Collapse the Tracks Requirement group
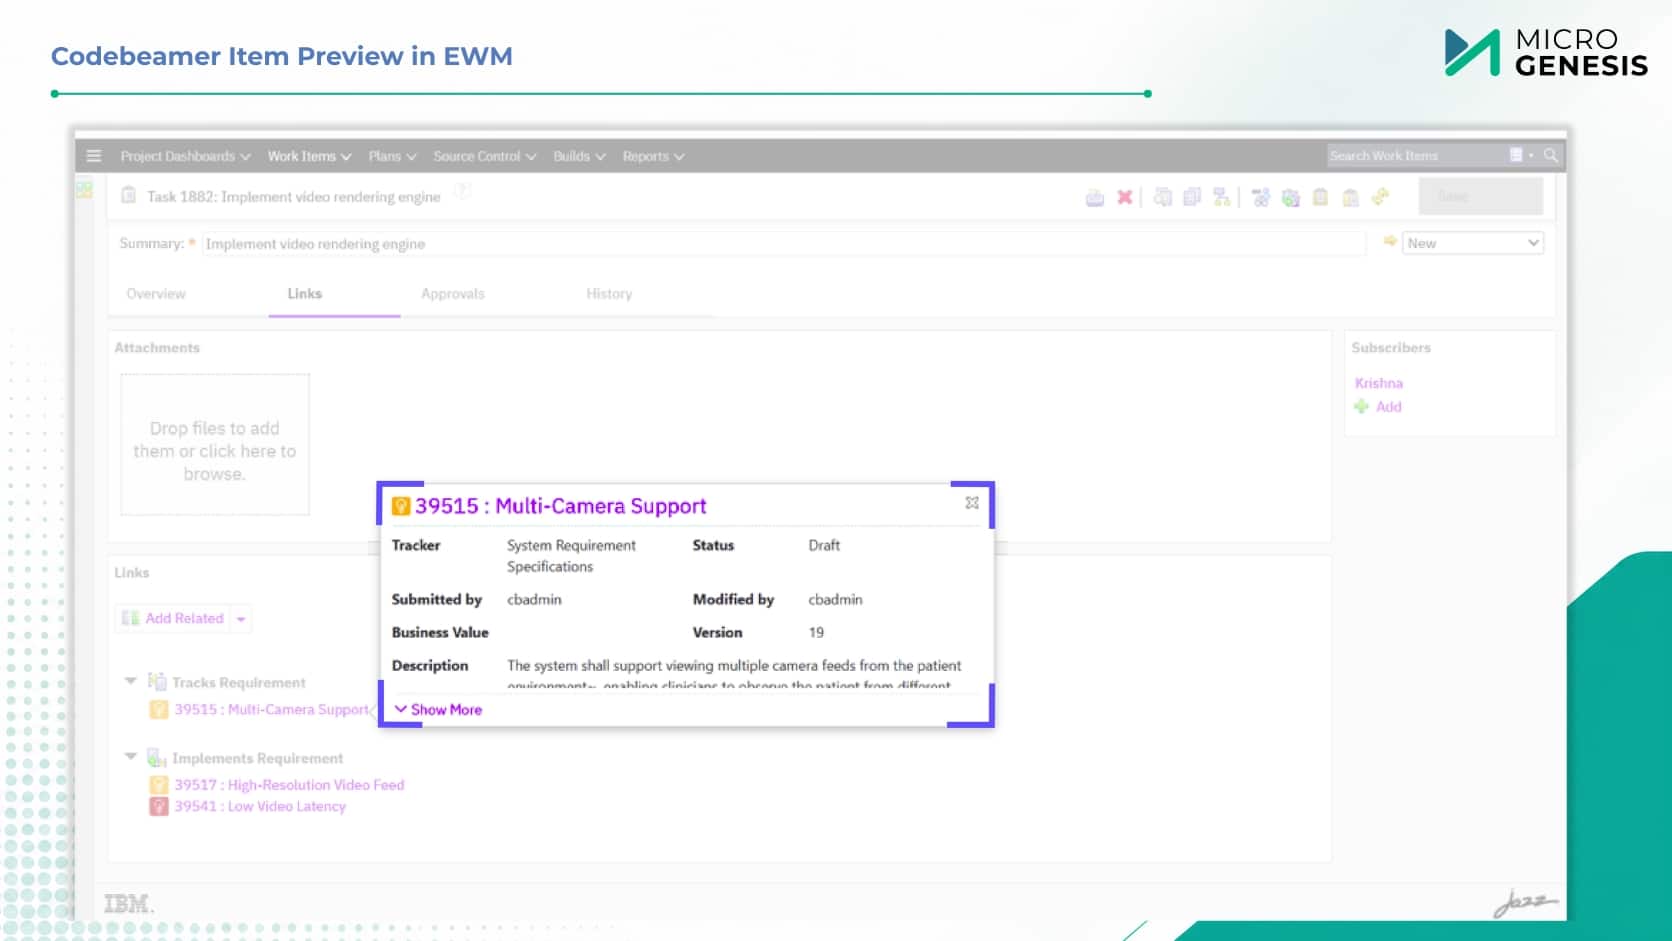 [x=130, y=681]
